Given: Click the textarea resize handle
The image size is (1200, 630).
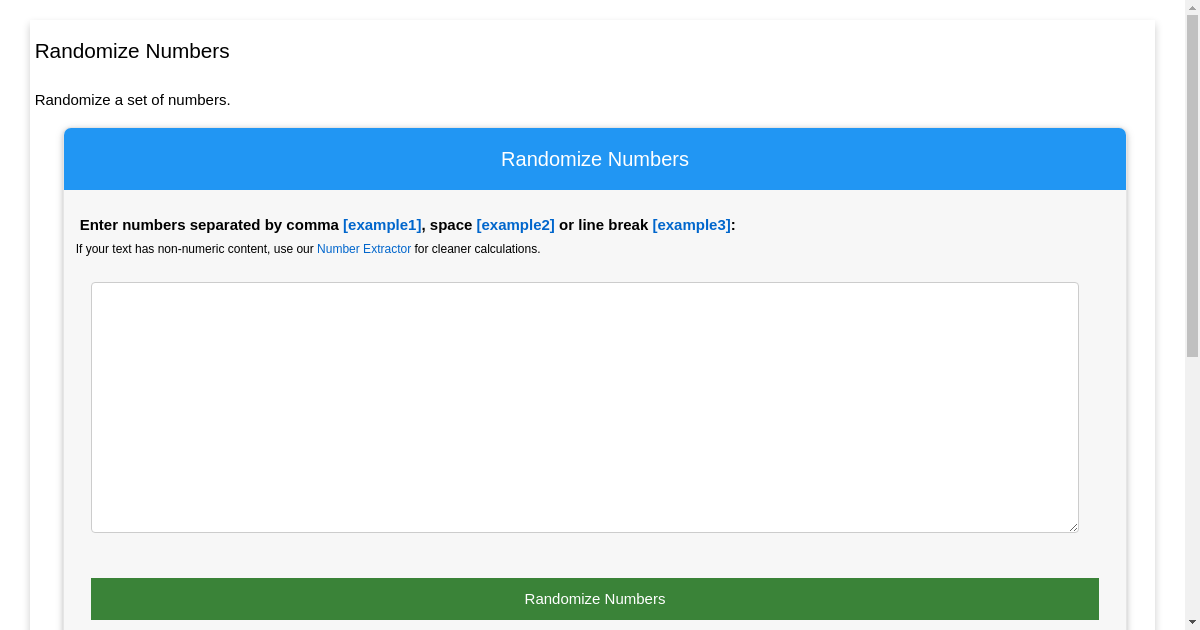Looking at the screenshot, I should (1073, 526).
